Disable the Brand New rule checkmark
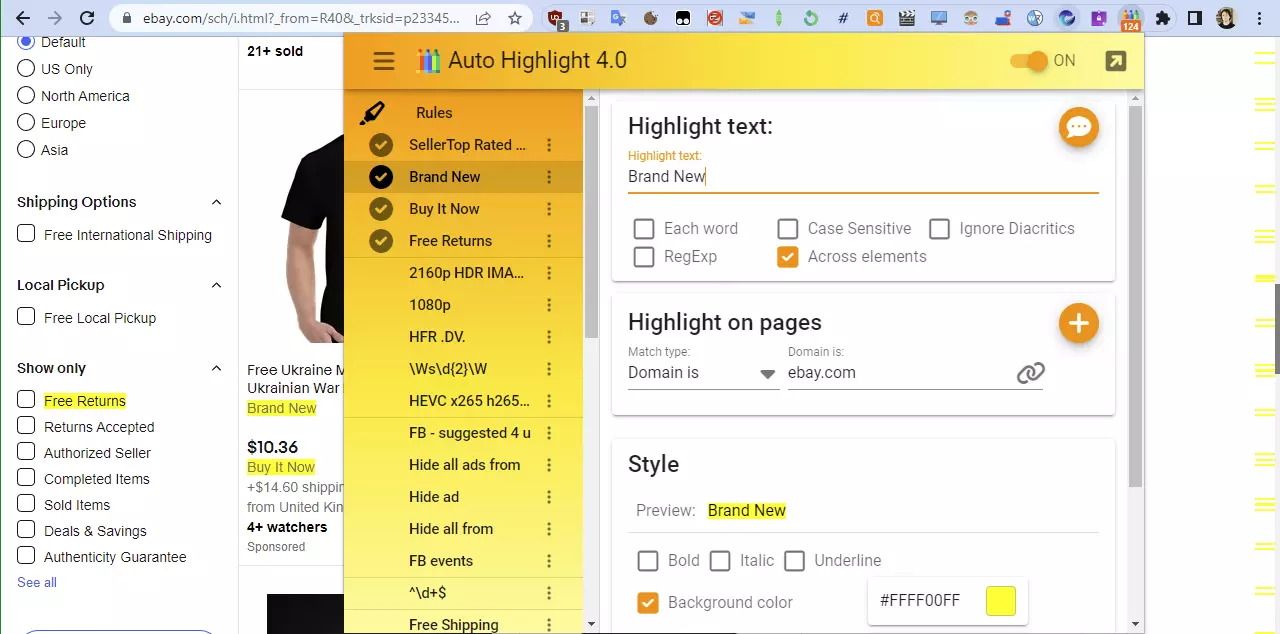Viewport: 1280px width, 634px height. coord(381,177)
